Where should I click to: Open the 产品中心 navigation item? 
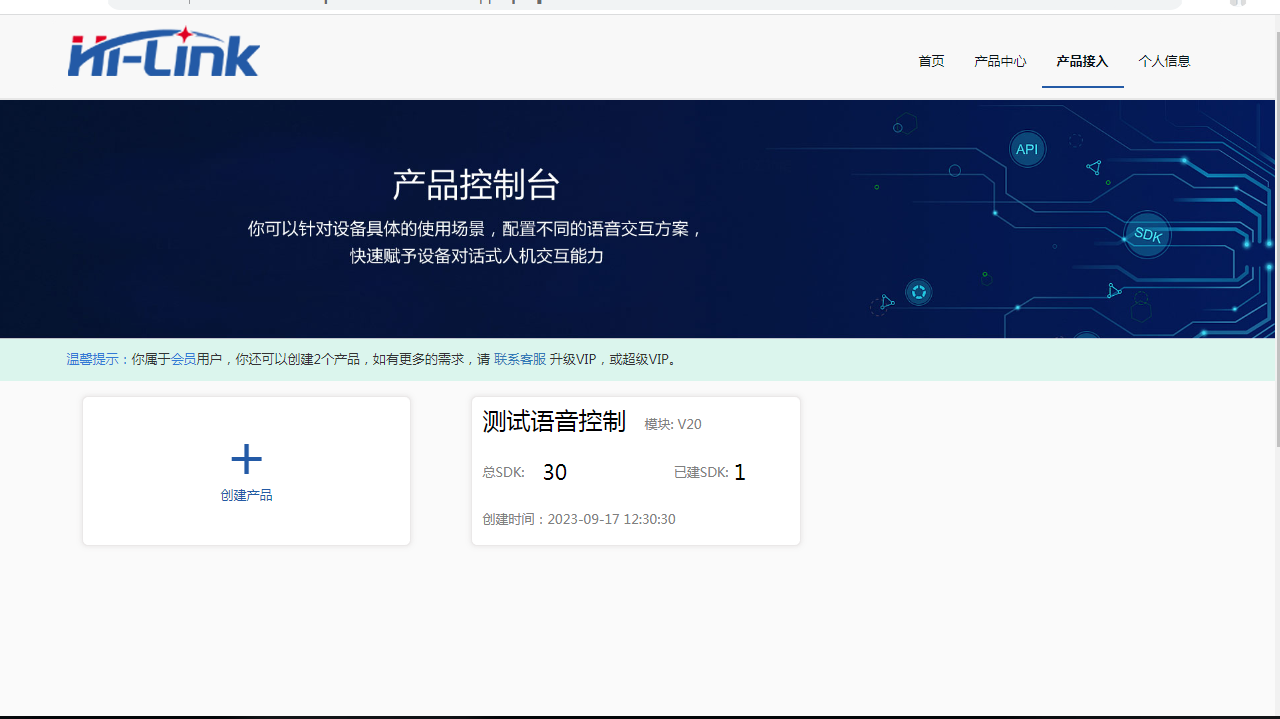pyautogui.click(x=1000, y=61)
